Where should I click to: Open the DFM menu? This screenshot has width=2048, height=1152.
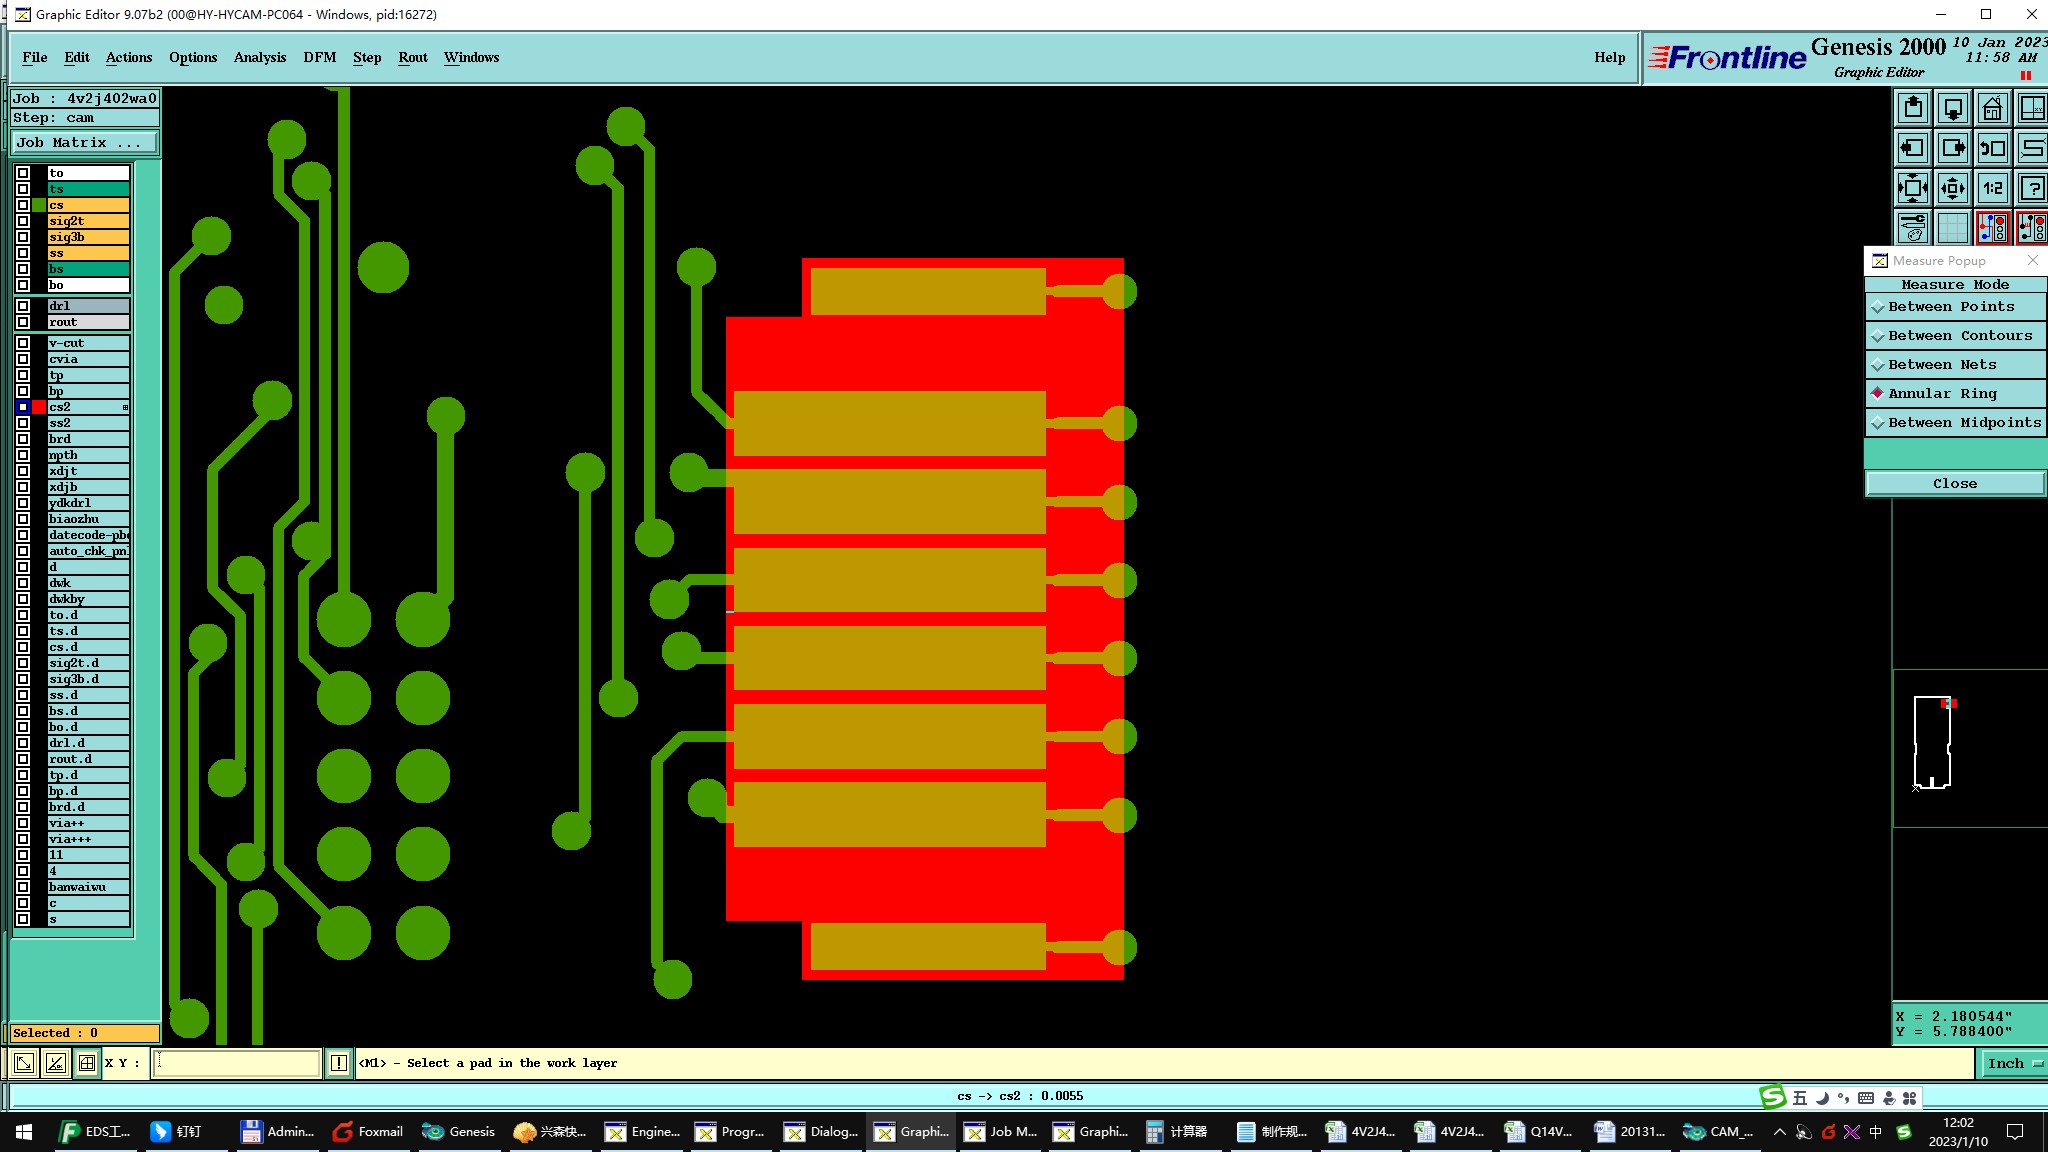click(x=319, y=57)
